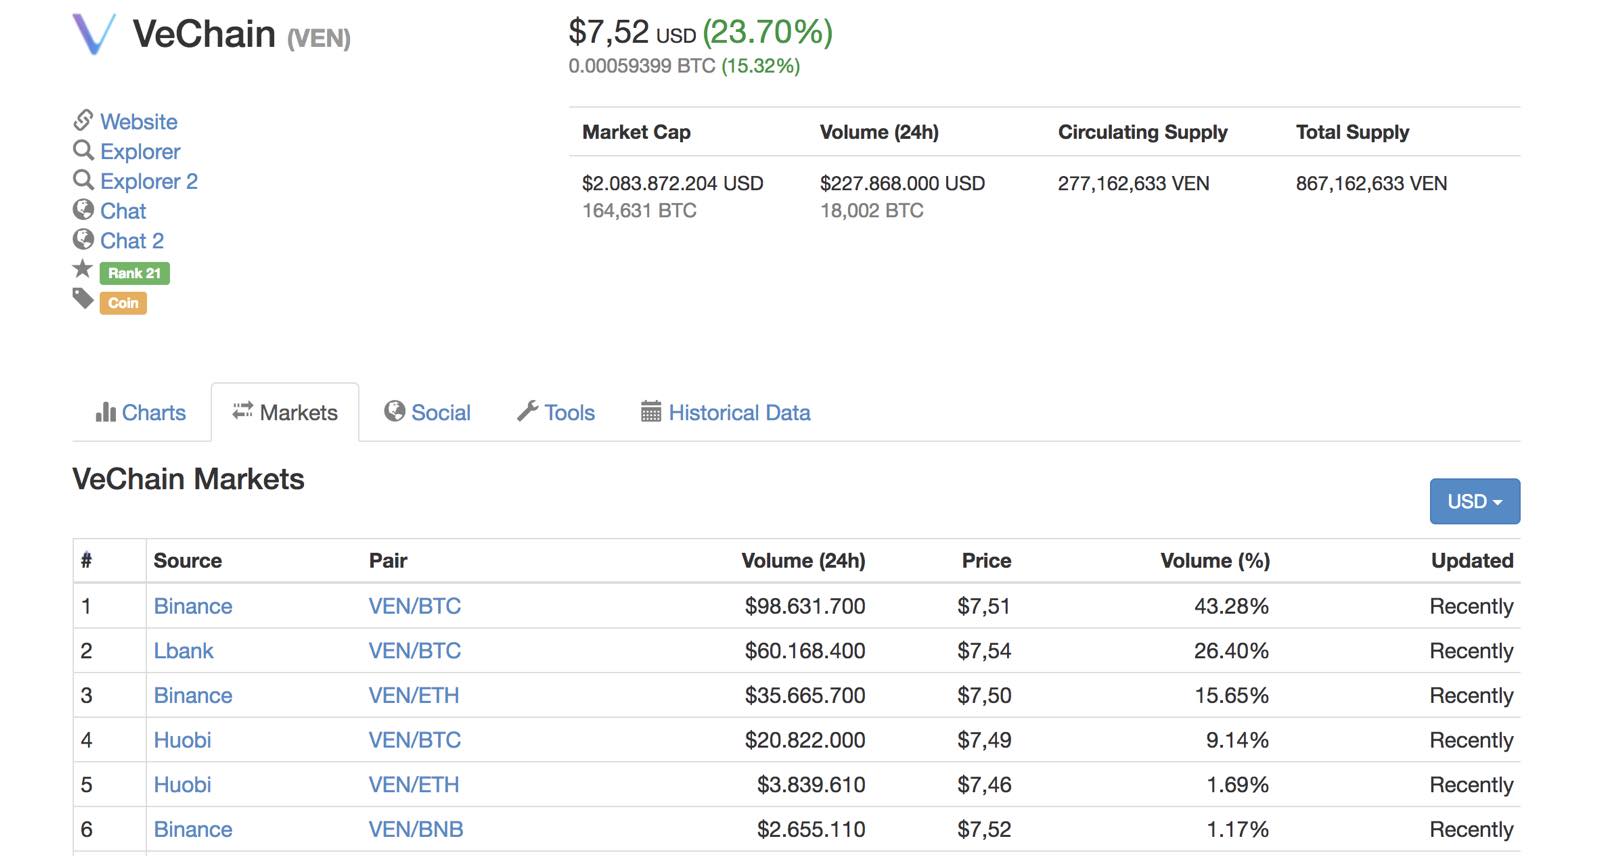Click the $2.083.872.204 USD market cap value
The image size is (1600, 856).
click(673, 183)
